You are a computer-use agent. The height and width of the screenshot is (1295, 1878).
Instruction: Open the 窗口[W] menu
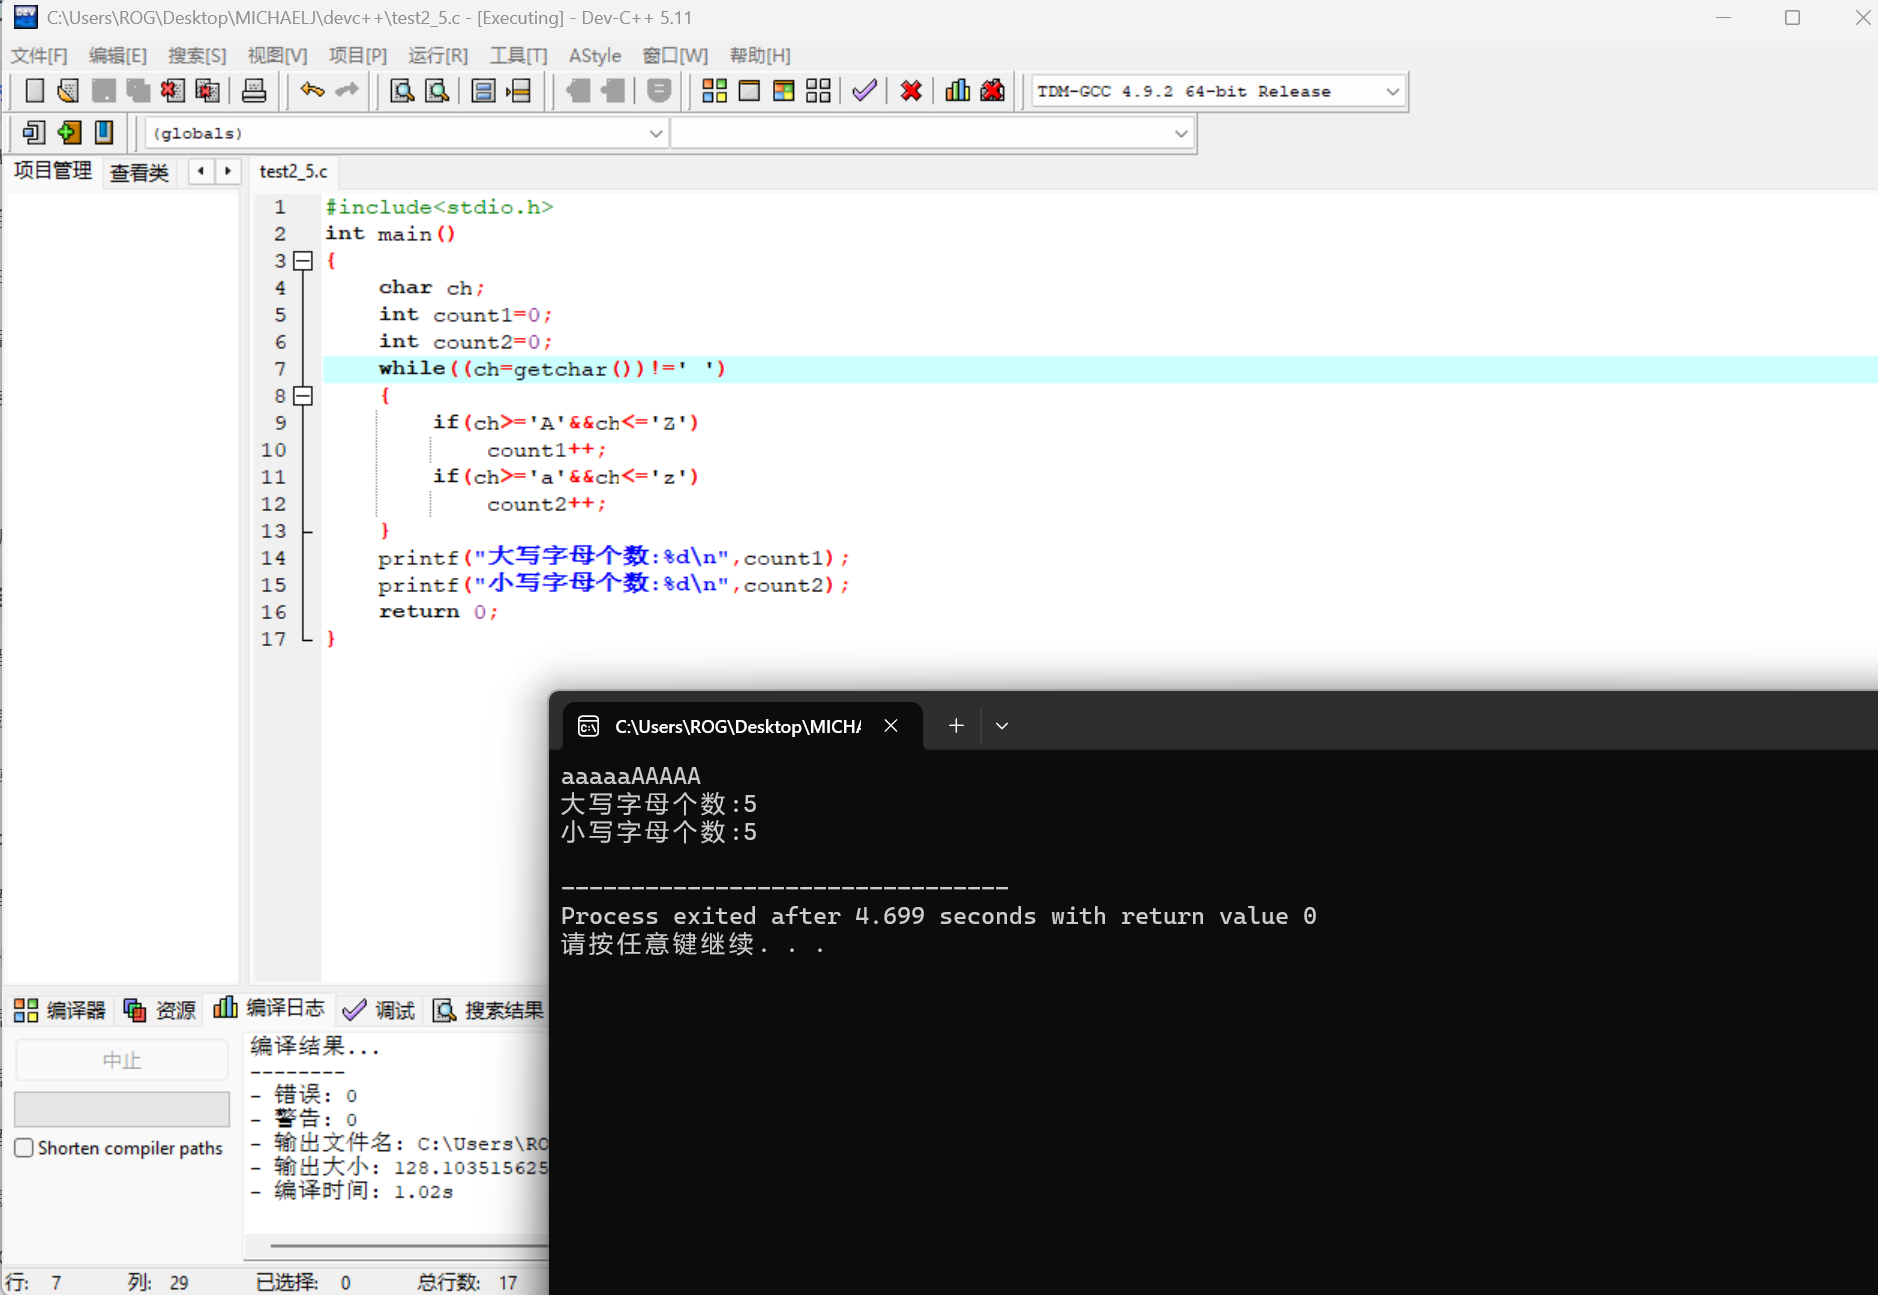pyautogui.click(x=675, y=56)
